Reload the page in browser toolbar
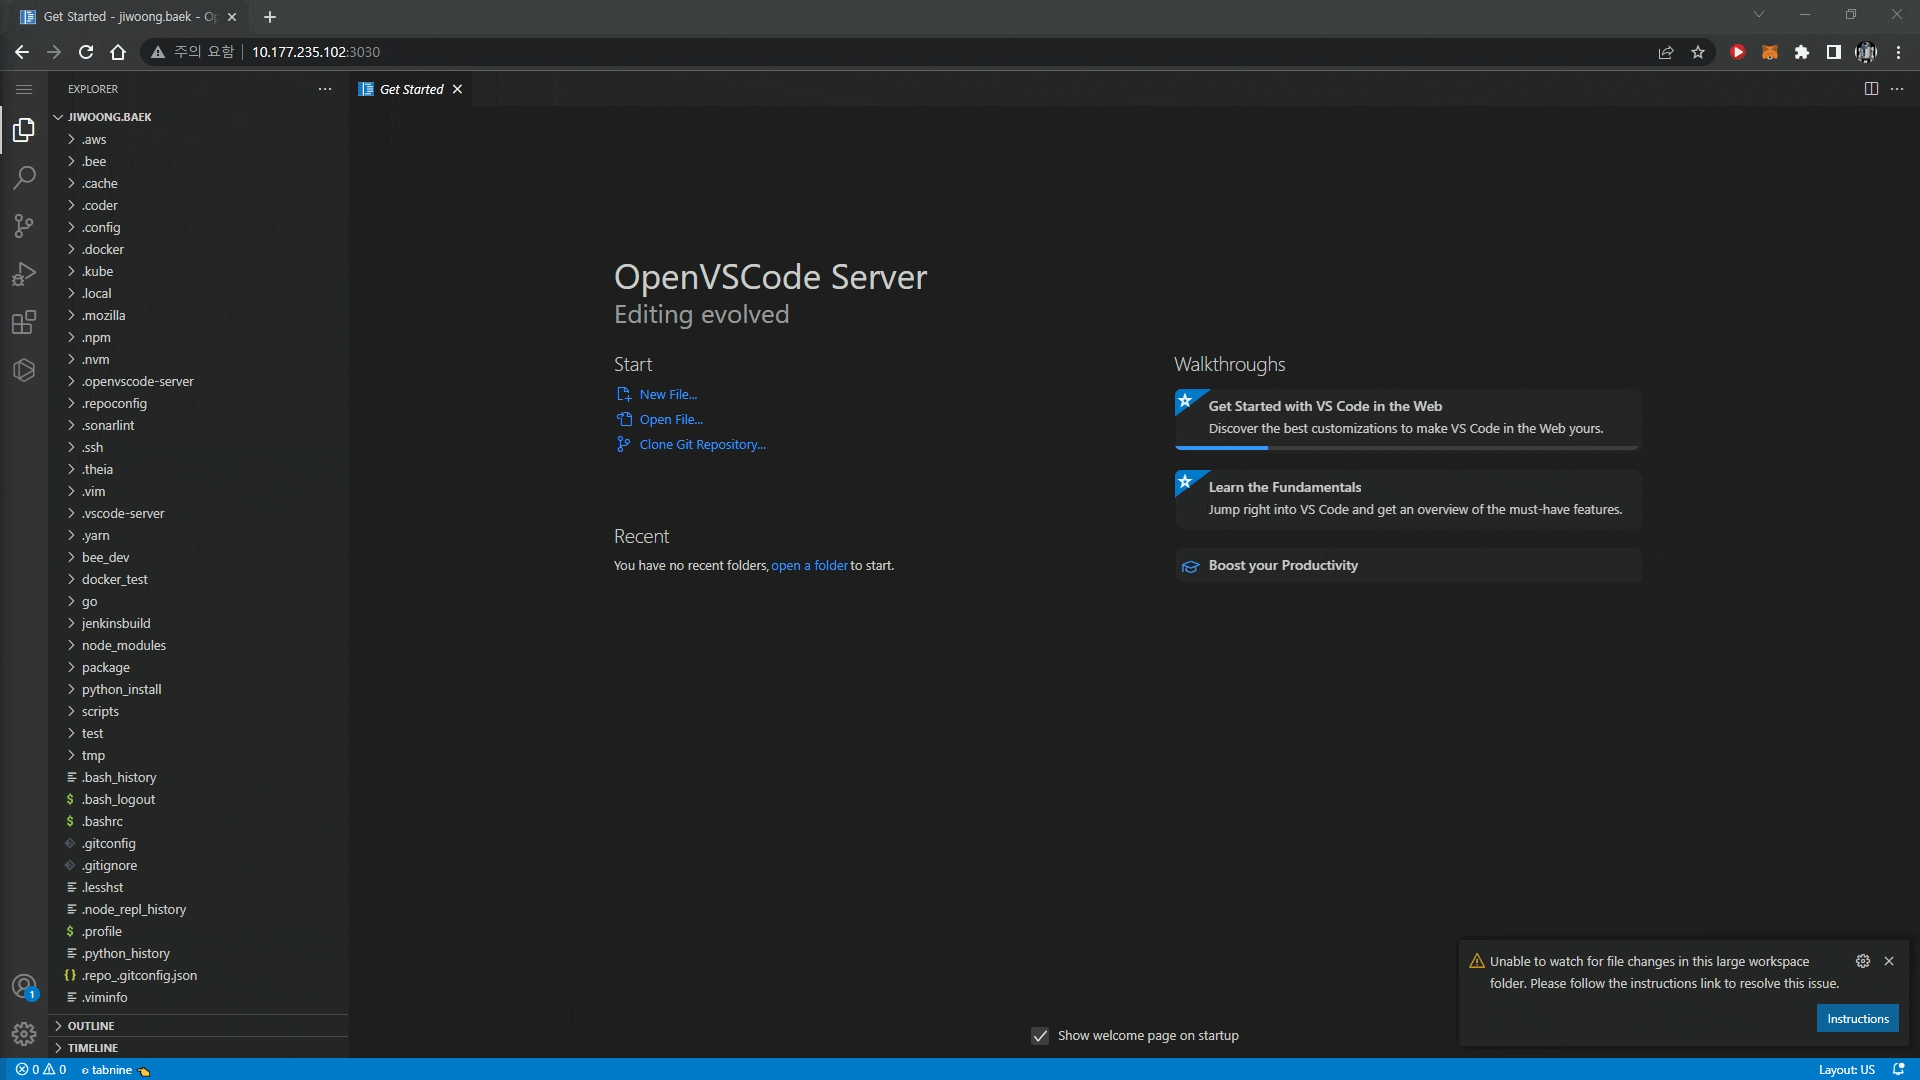The width and height of the screenshot is (1920, 1080). point(86,52)
